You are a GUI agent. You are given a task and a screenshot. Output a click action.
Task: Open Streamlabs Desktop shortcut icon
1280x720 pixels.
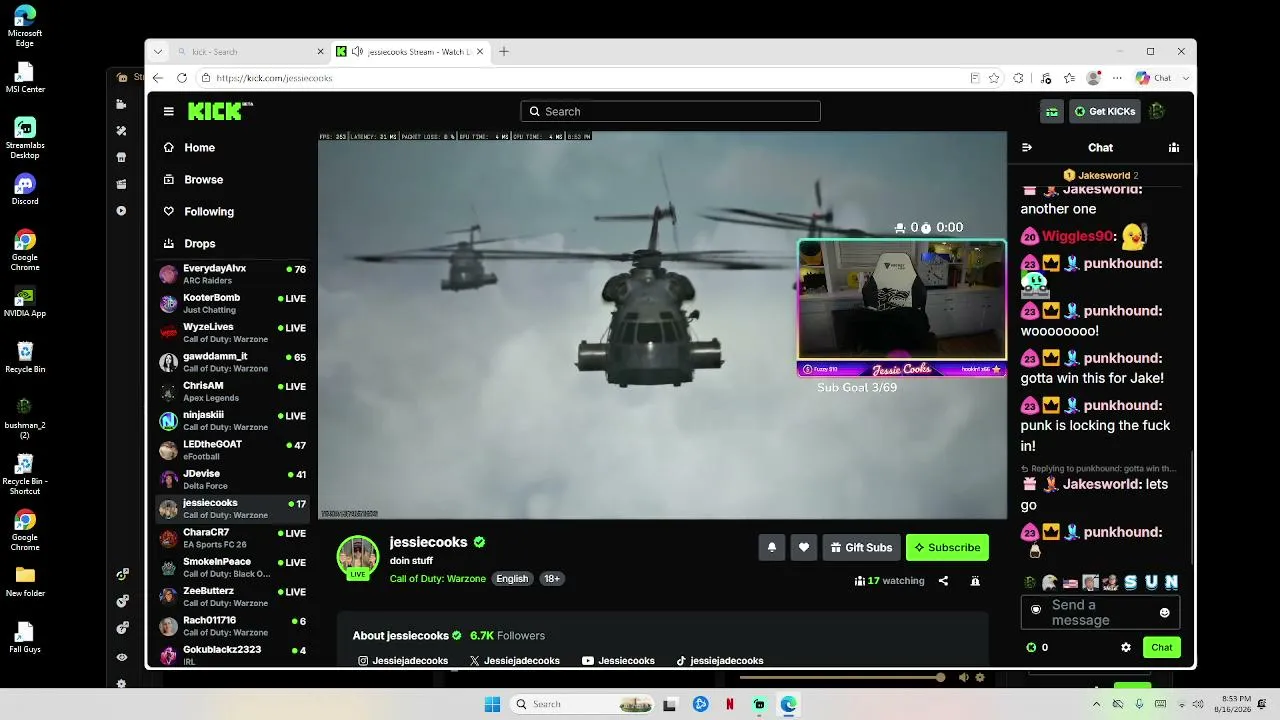[25, 138]
